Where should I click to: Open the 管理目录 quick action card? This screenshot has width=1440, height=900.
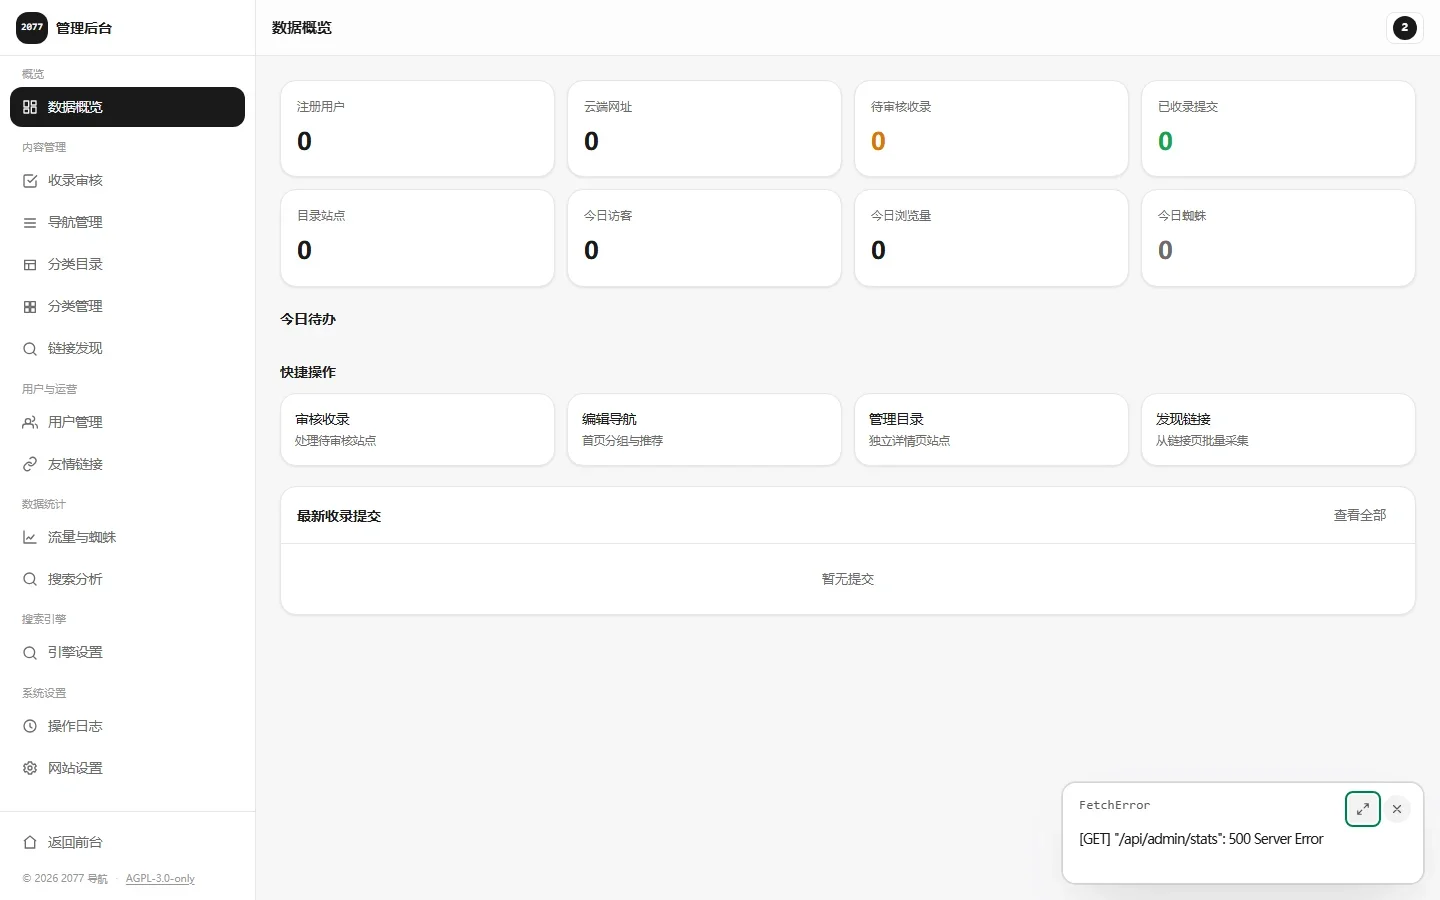coord(991,430)
